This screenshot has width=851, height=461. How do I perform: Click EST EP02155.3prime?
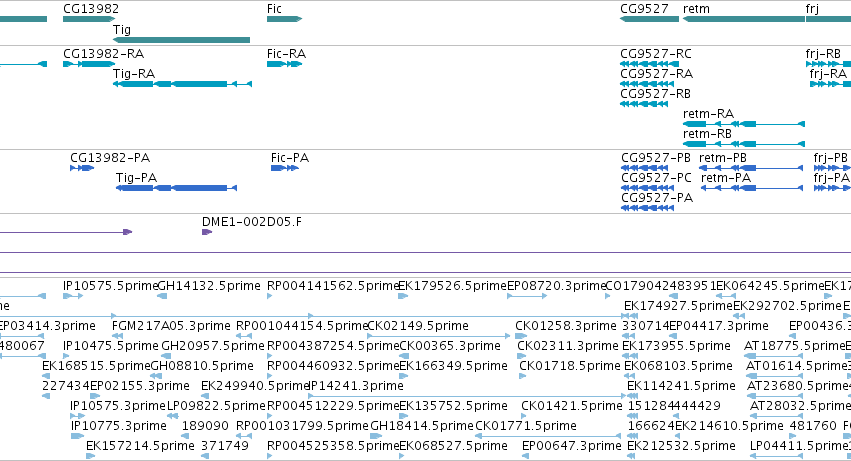(x=140, y=387)
